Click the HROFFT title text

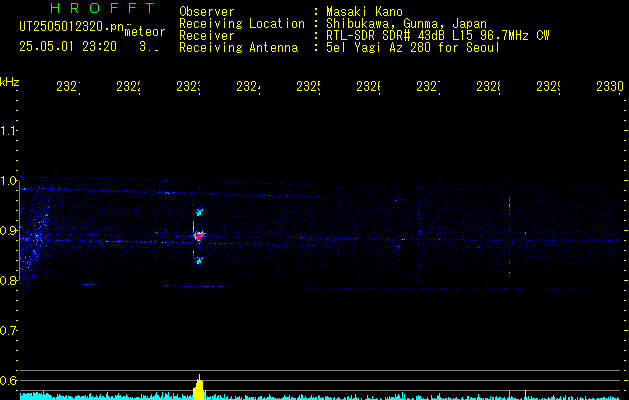pos(102,8)
